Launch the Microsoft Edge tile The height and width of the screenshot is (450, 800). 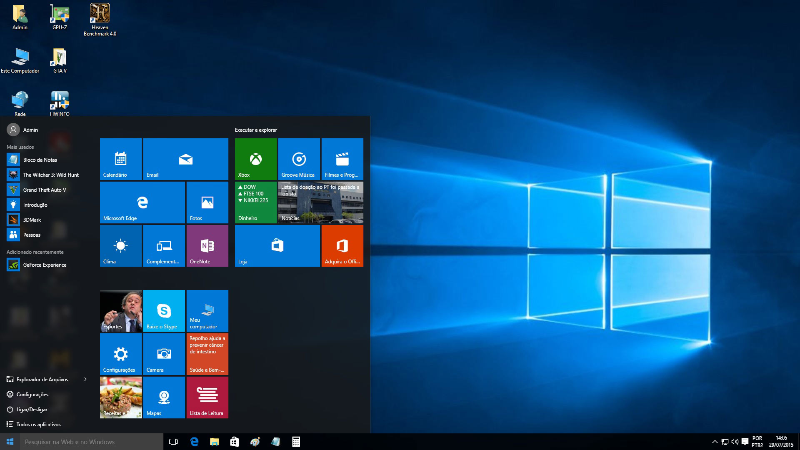tap(142, 203)
